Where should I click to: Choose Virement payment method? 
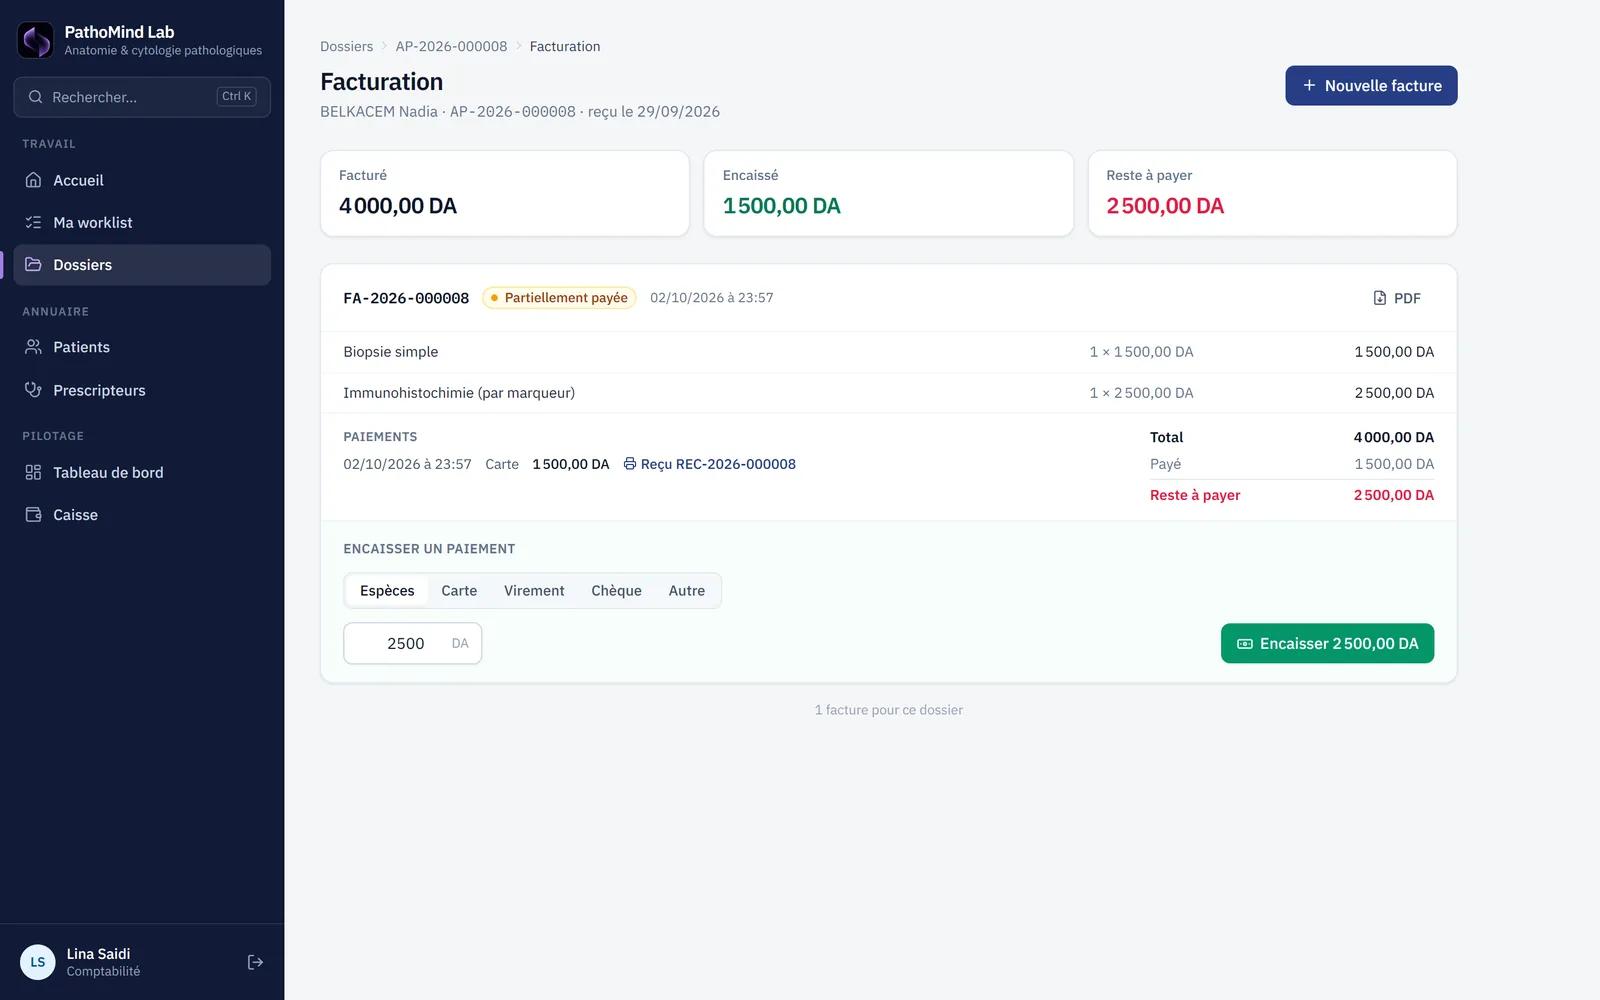[x=534, y=591]
